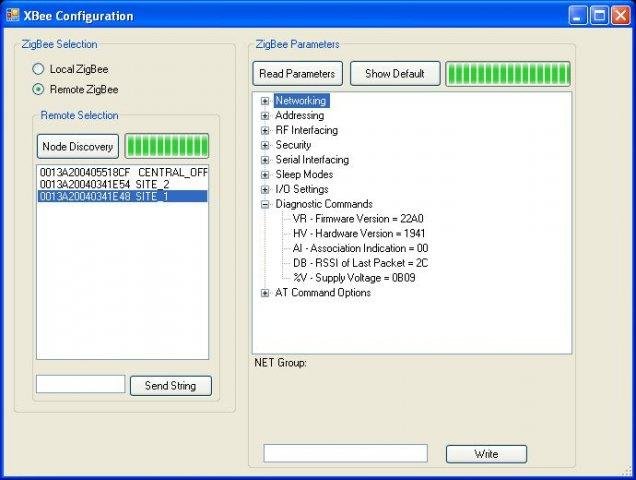Click the XBee Configuration title bar icon

(x=13, y=15)
